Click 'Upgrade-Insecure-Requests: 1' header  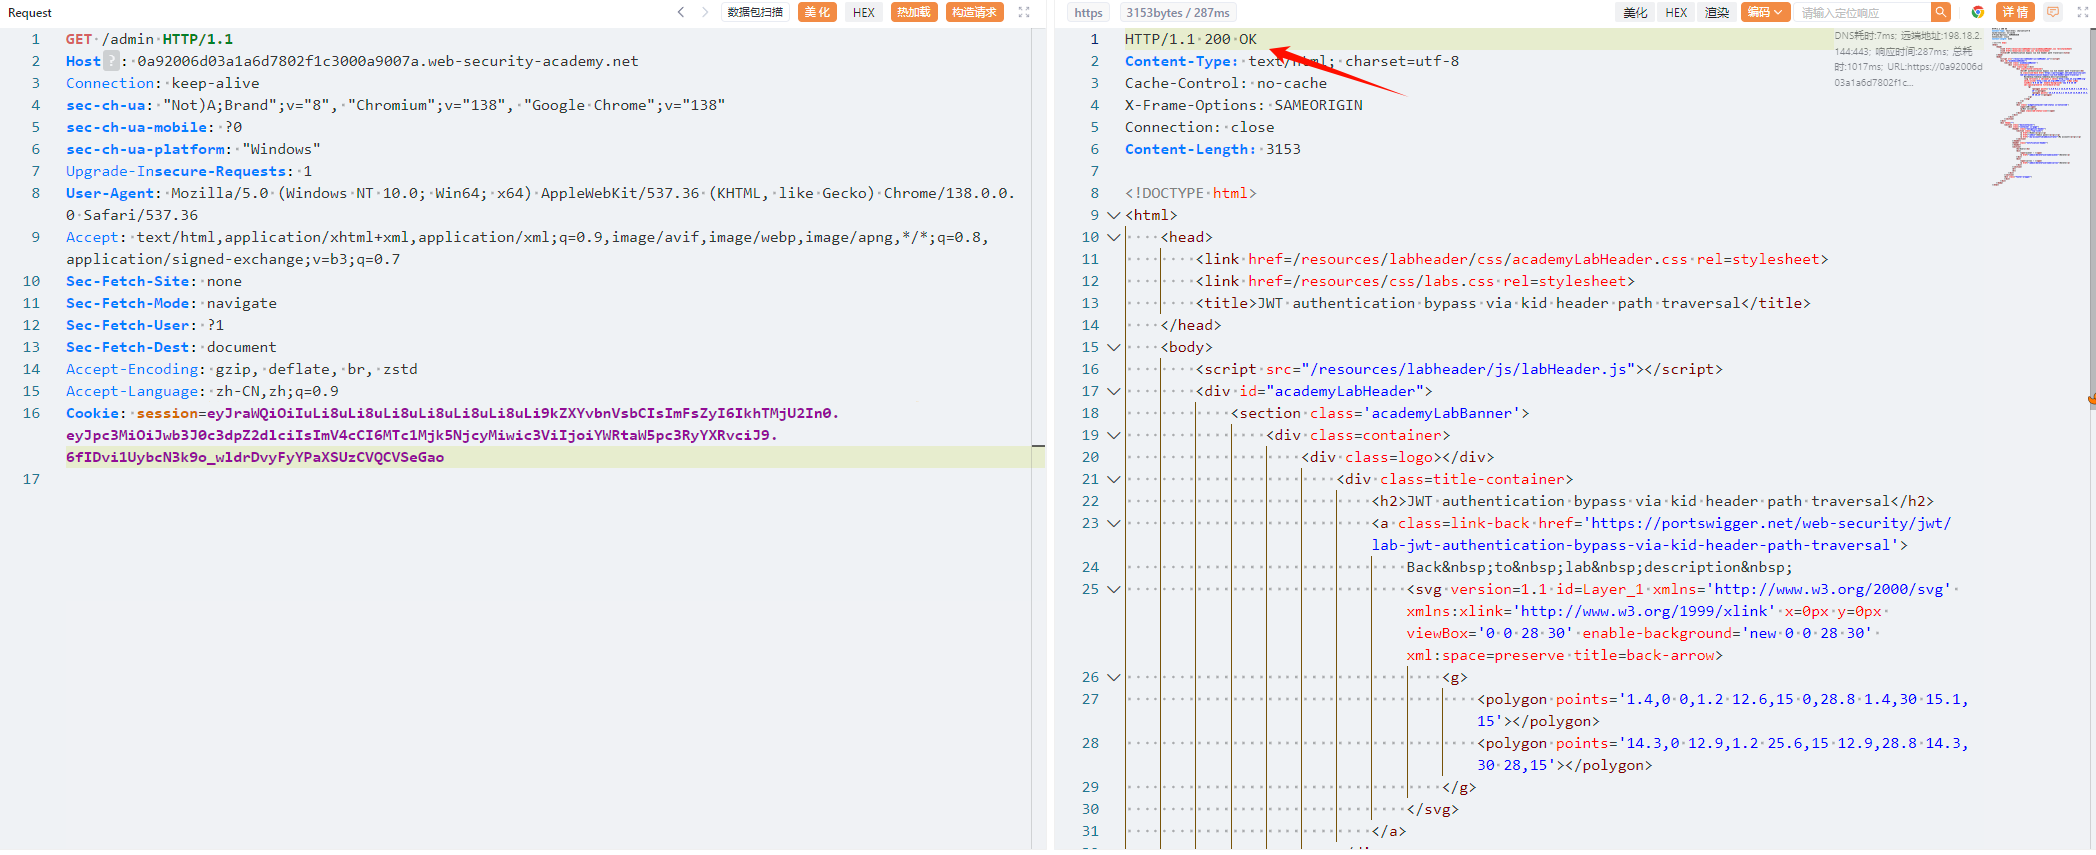point(189,171)
